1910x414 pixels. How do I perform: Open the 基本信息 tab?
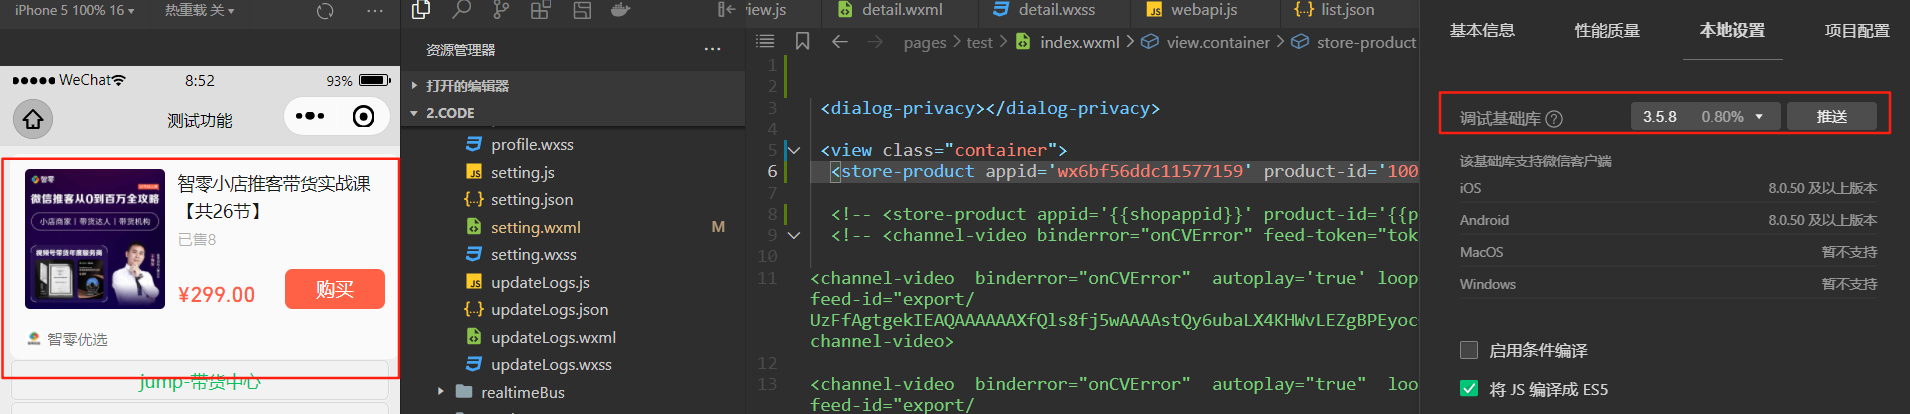pos(1482,31)
